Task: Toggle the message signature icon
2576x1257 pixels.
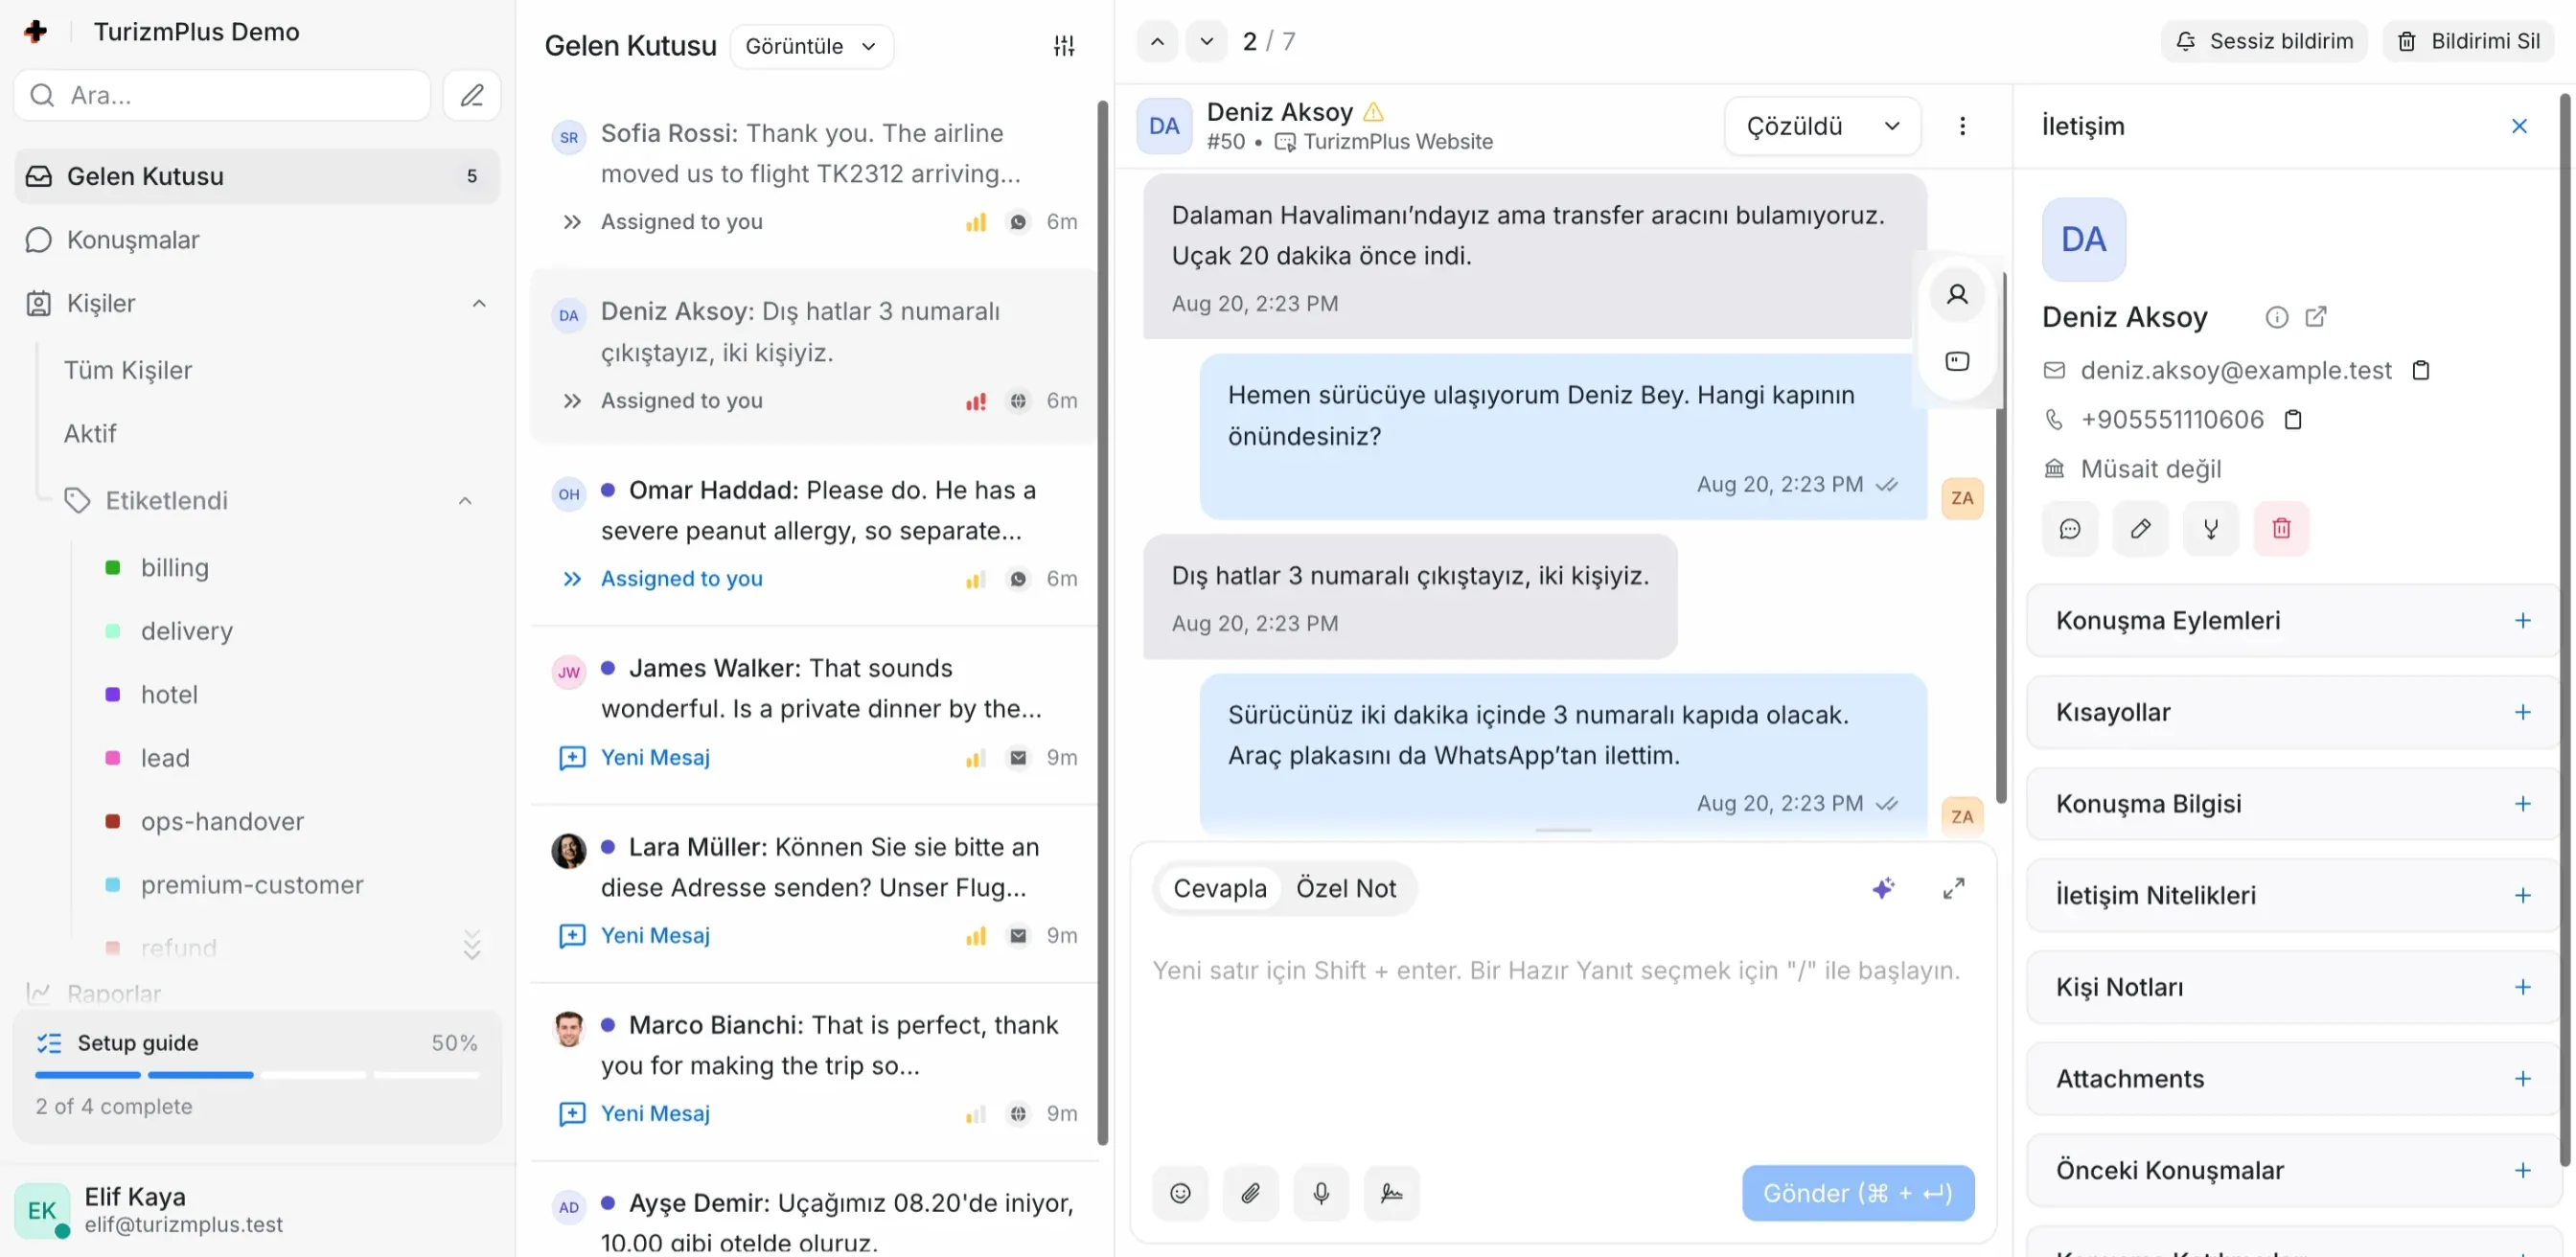Action: click(1391, 1193)
